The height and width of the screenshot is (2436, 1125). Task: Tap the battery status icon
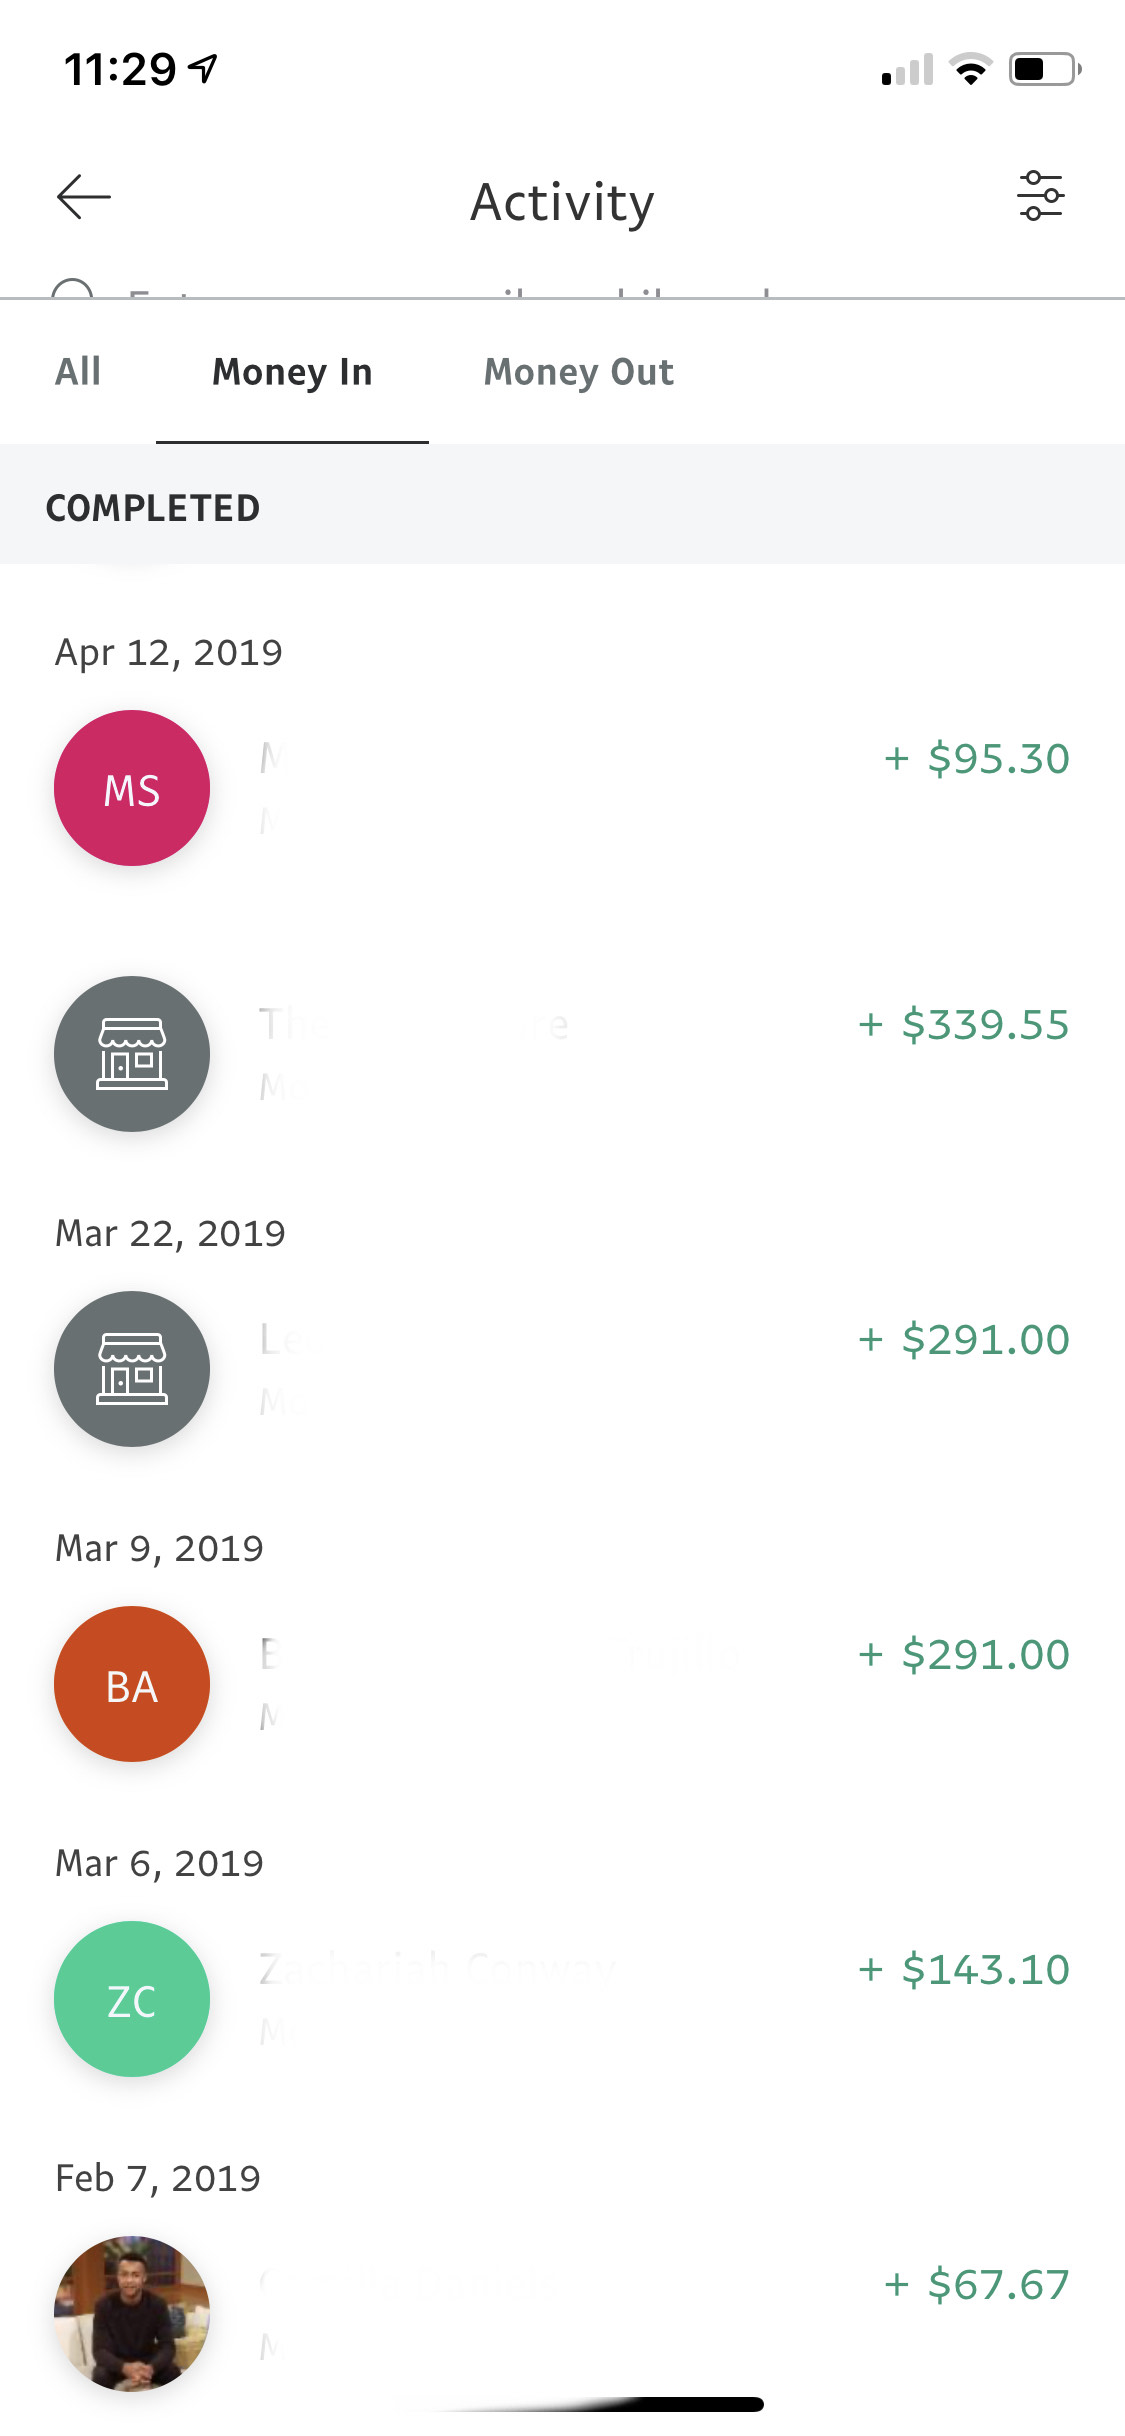[1044, 69]
